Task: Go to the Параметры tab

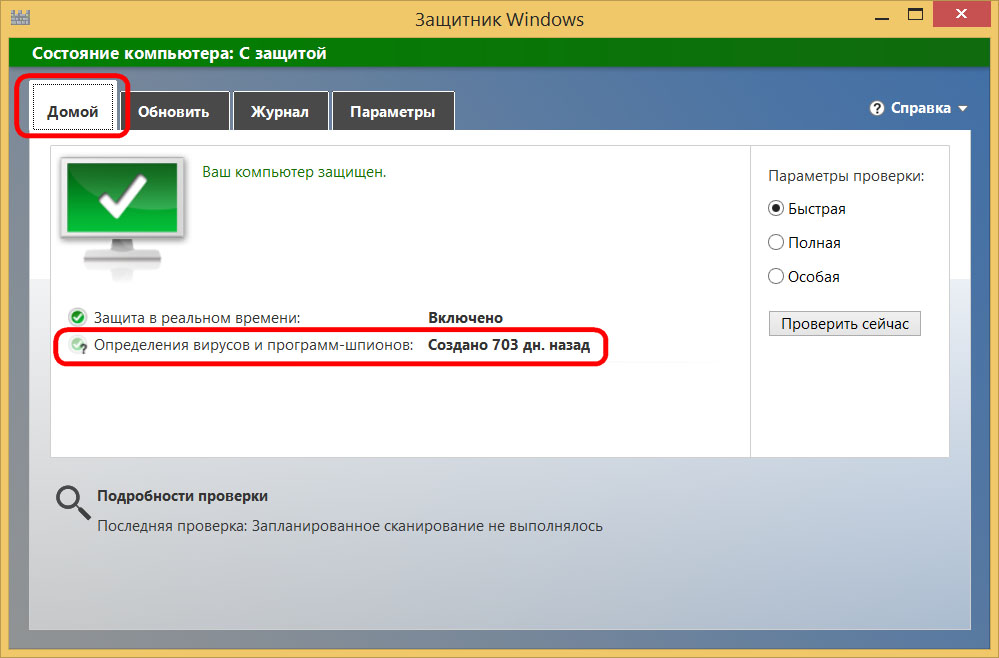Action: tap(392, 111)
